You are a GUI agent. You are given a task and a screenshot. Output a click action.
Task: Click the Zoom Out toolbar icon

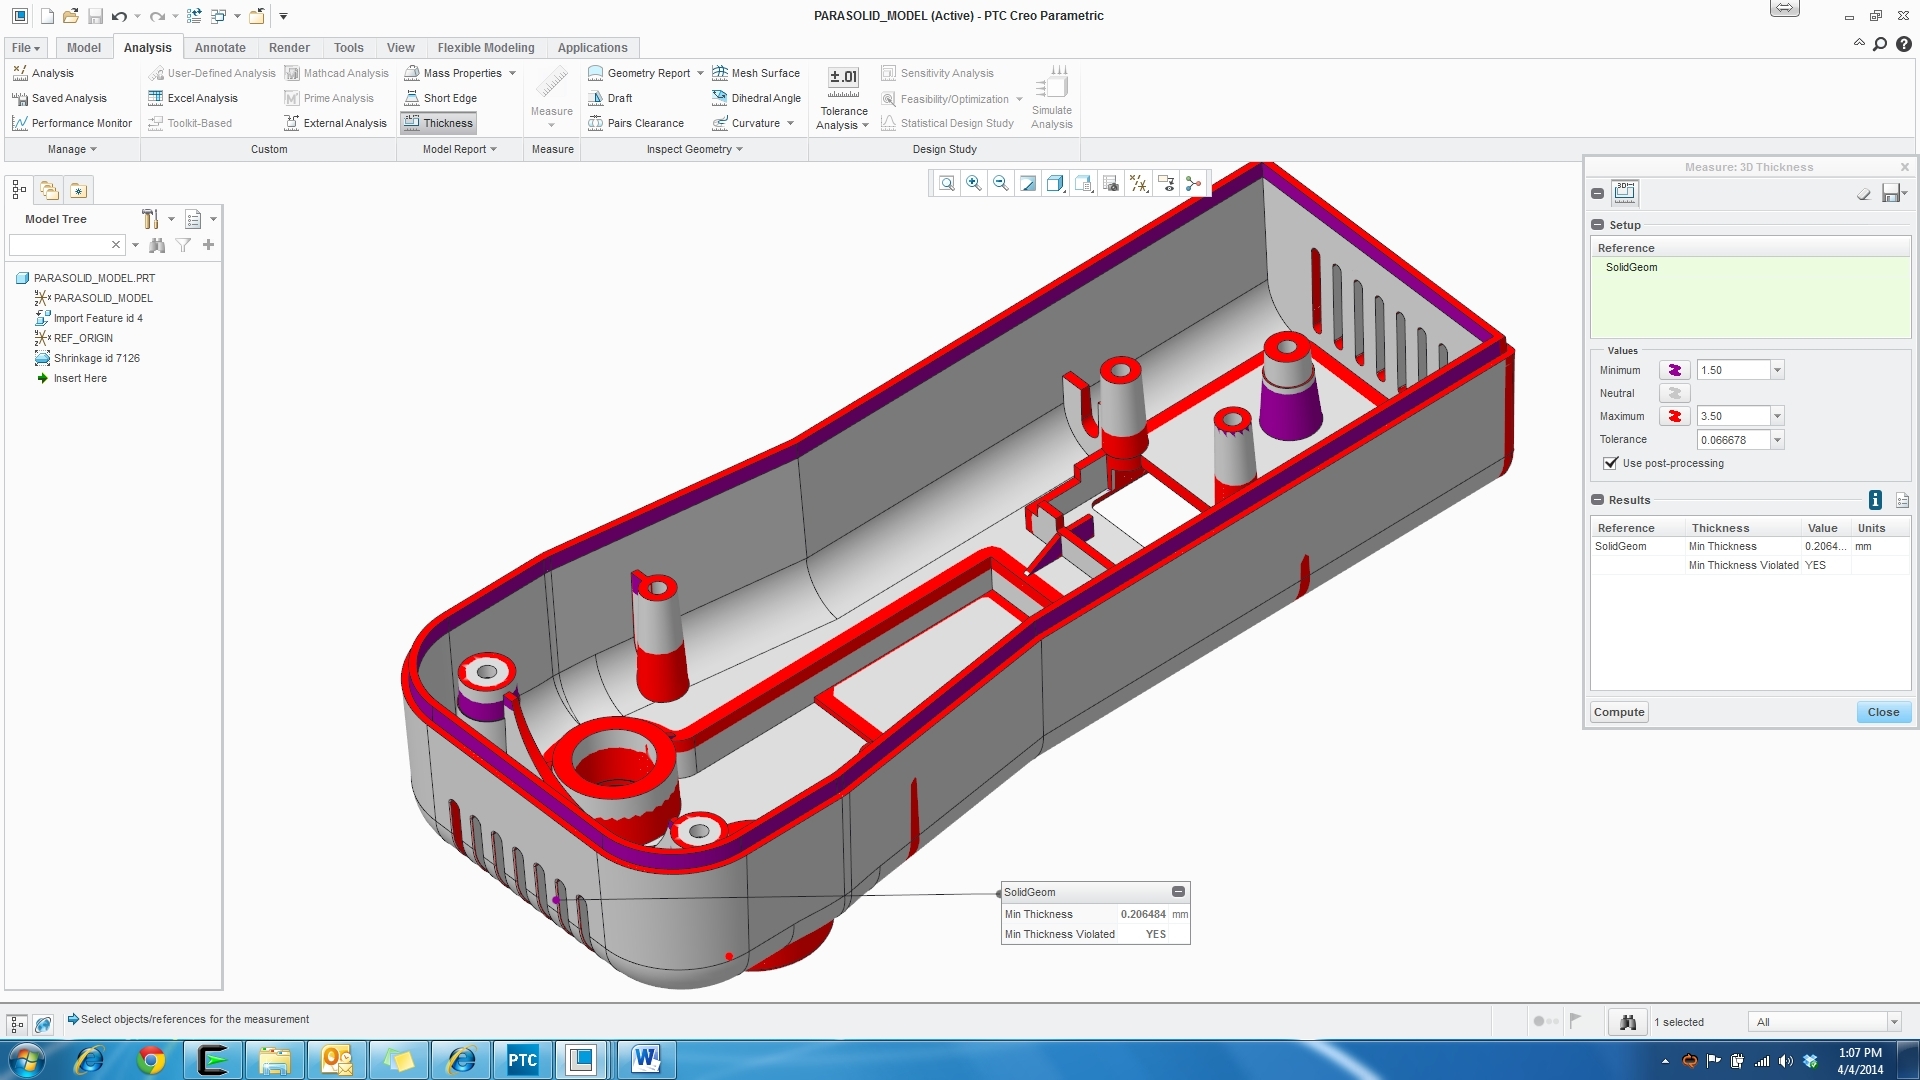tap(1000, 183)
